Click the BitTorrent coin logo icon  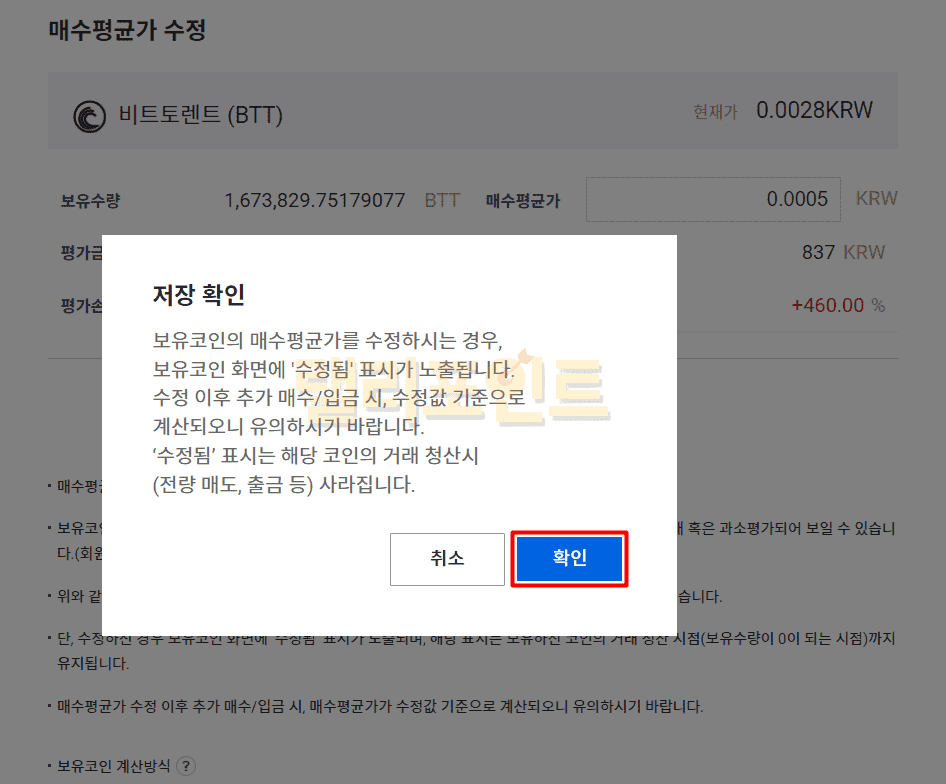pos(89,116)
